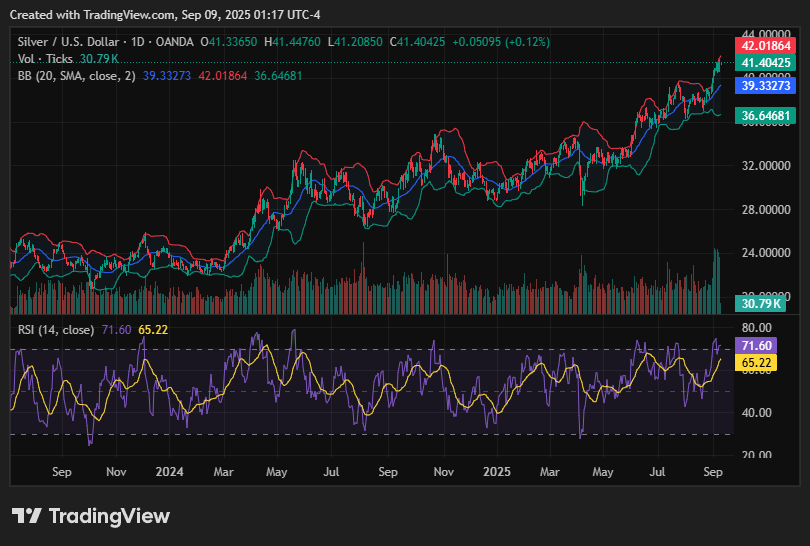This screenshot has height=546, width=810.
Task: Click the BB (20, SMA, close, 2) legend
Action: (x=76, y=76)
